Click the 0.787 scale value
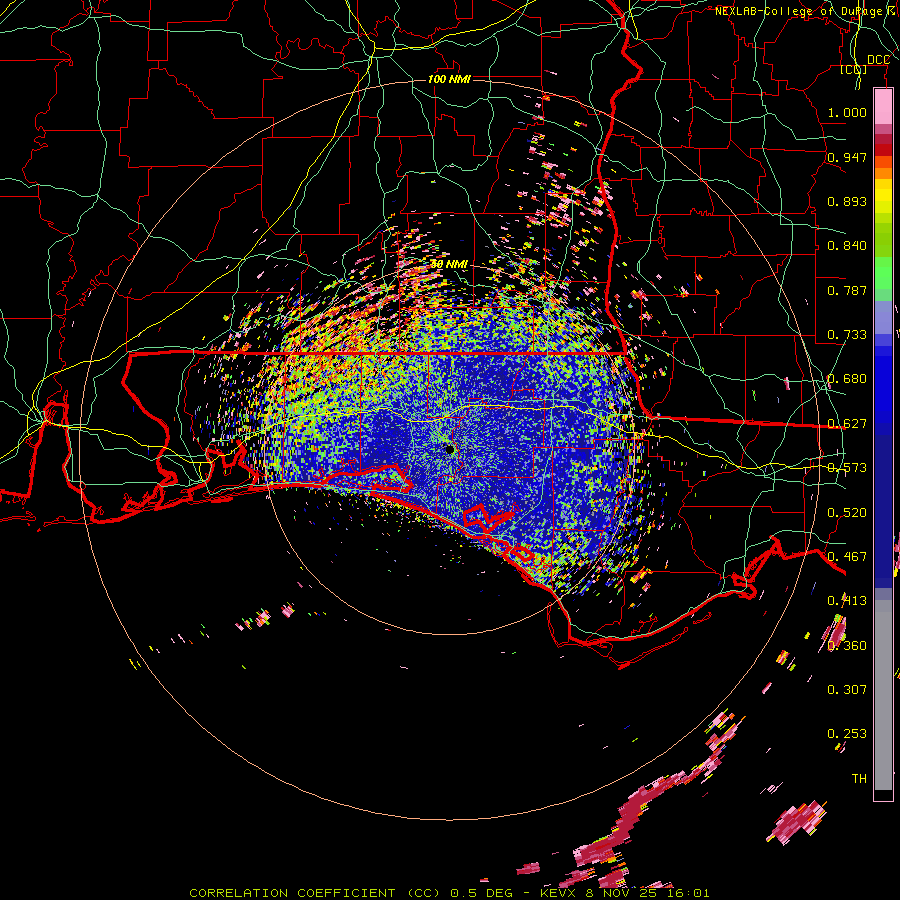This screenshot has width=900, height=900. point(847,290)
